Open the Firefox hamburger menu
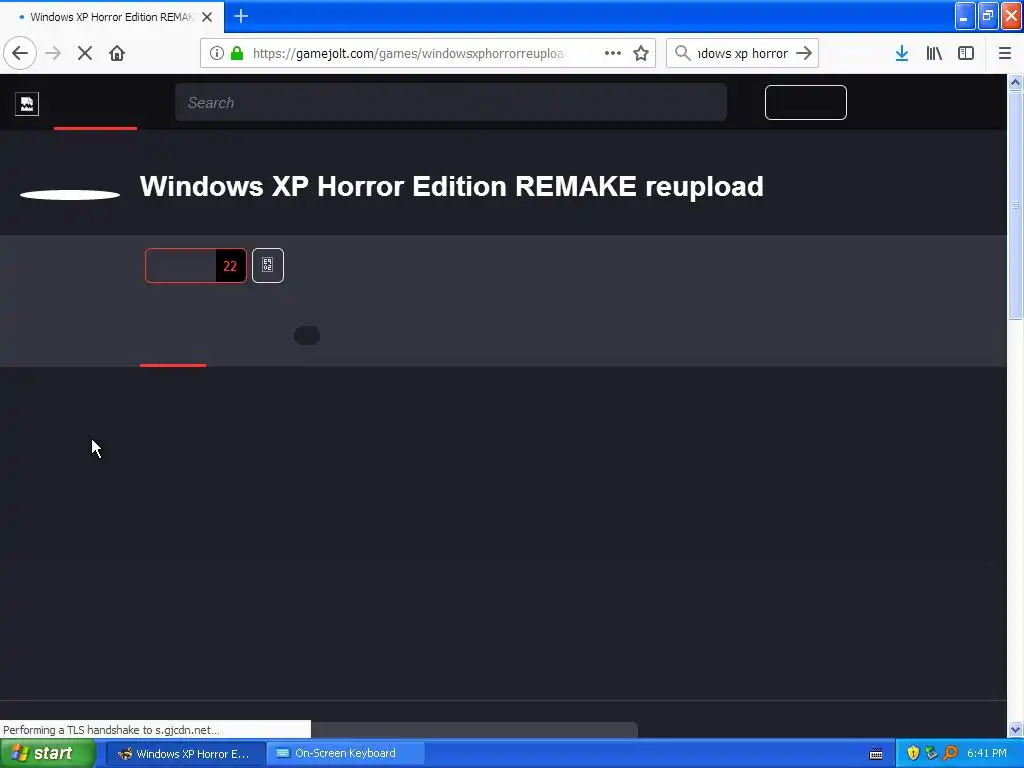 pos(1004,53)
